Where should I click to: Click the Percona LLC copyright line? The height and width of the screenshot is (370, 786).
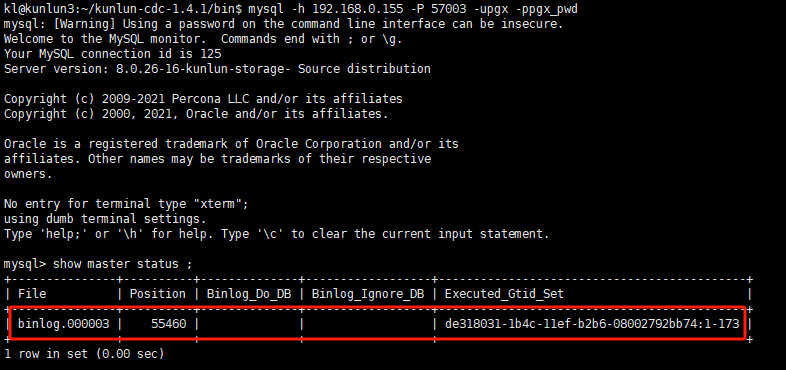(203, 99)
